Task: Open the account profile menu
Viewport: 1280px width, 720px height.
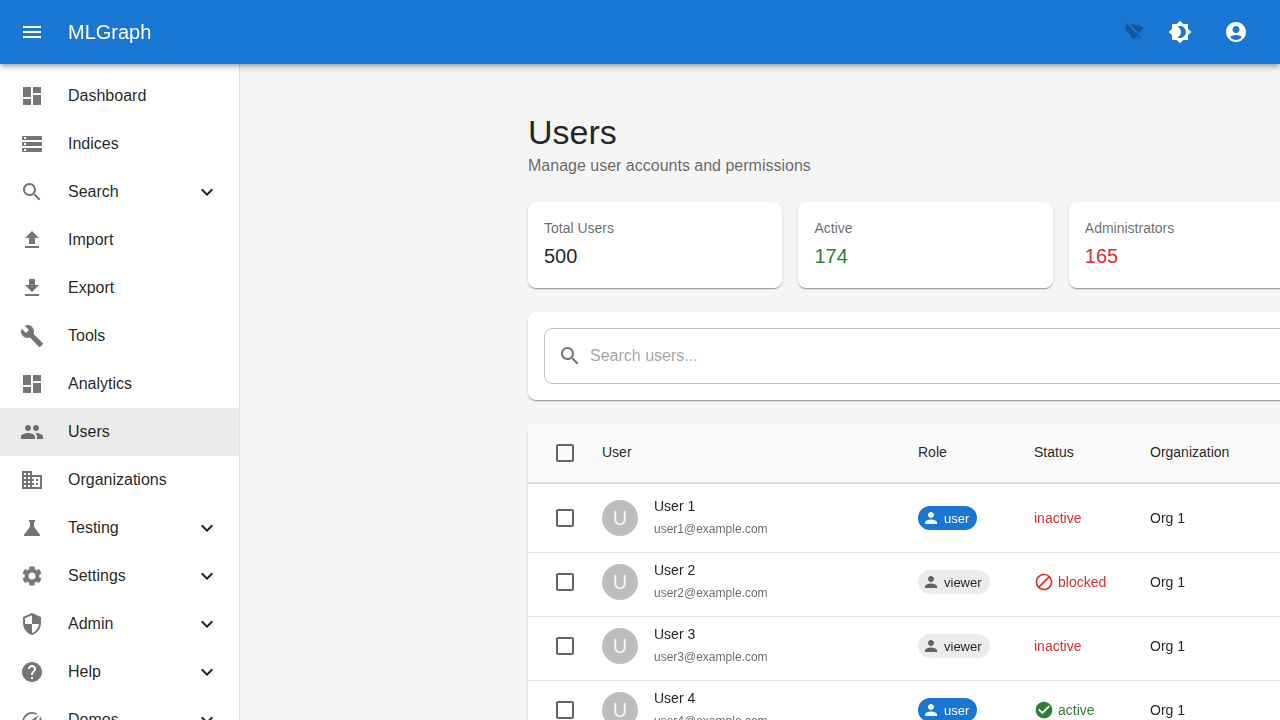Action: click(x=1236, y=32)
